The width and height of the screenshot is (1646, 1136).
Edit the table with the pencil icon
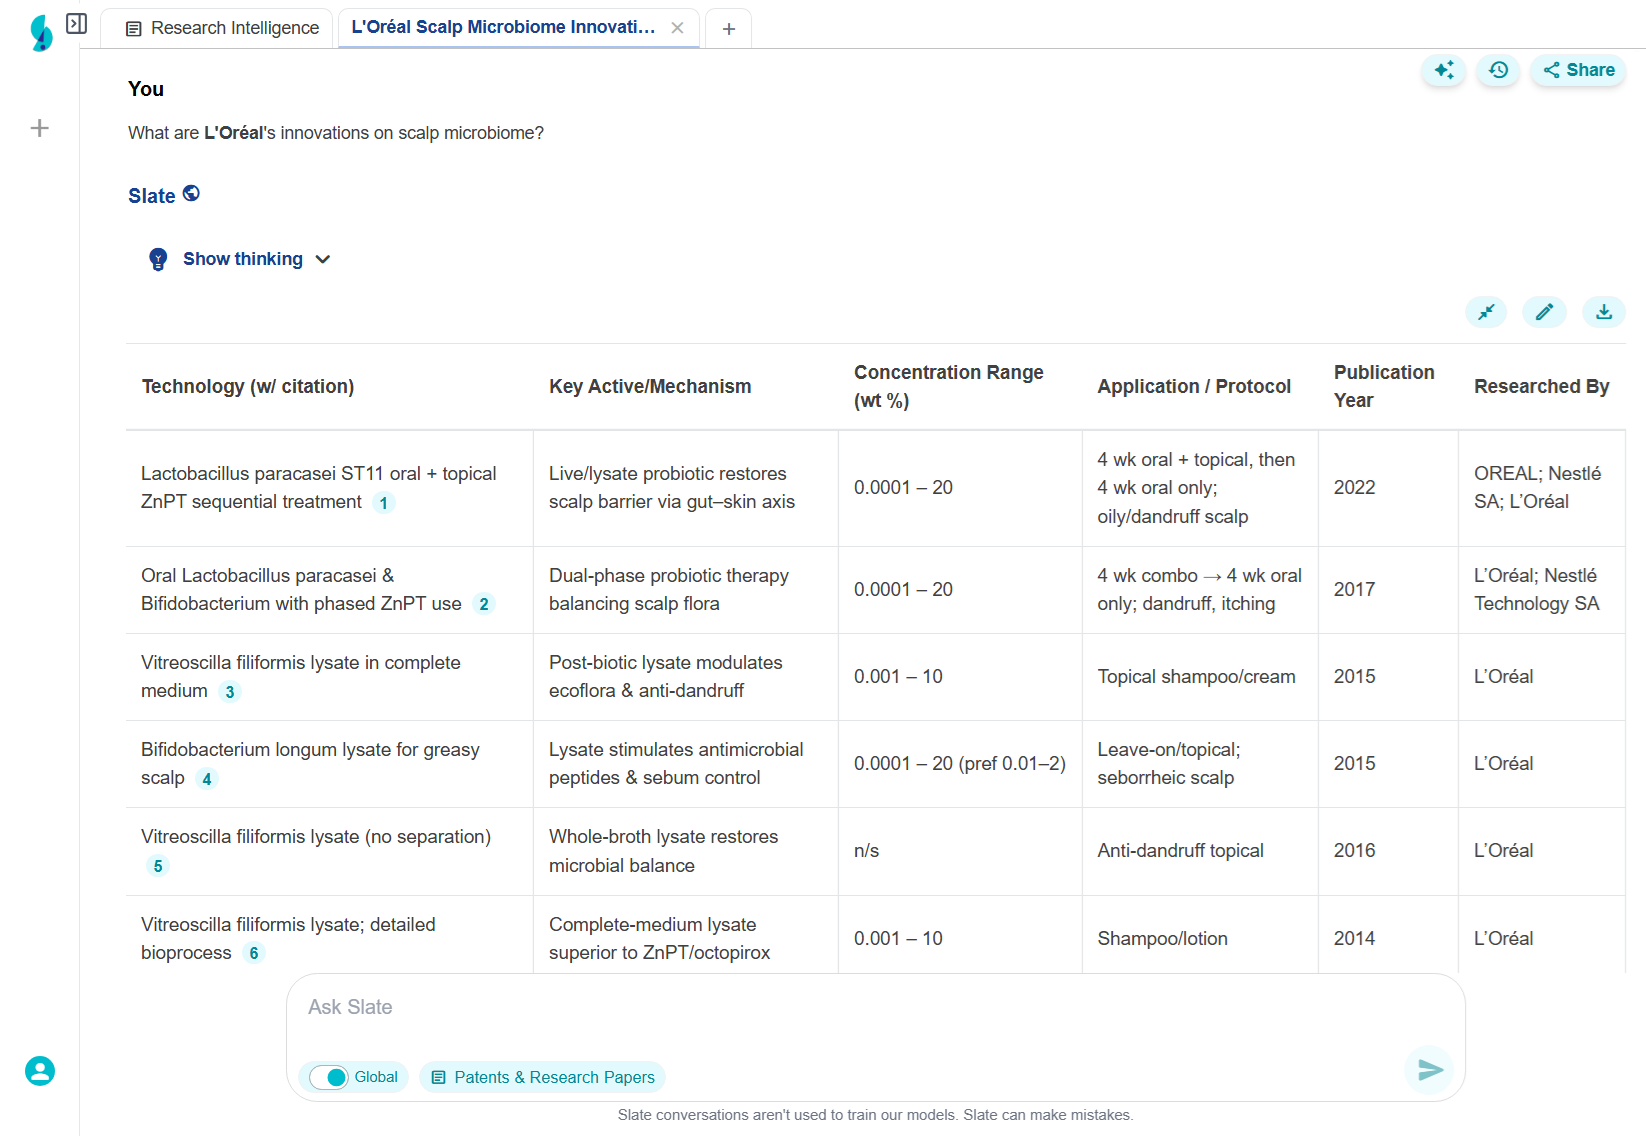point(1544,312)
